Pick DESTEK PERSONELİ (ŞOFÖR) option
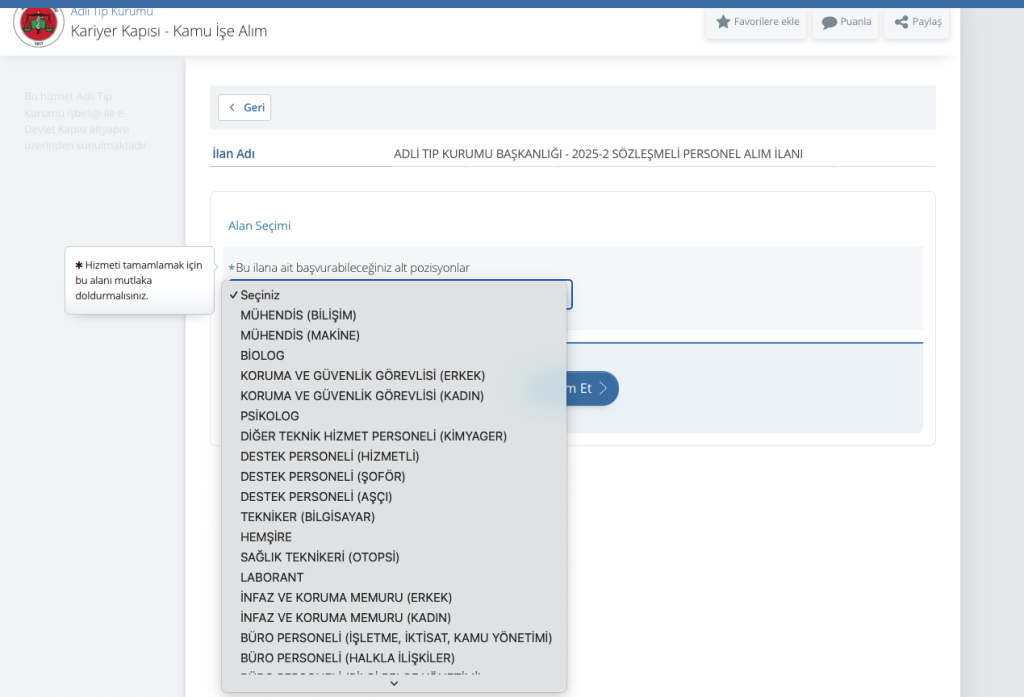The width and height of the screenshot is (1024, 697). tap(322, 476)
